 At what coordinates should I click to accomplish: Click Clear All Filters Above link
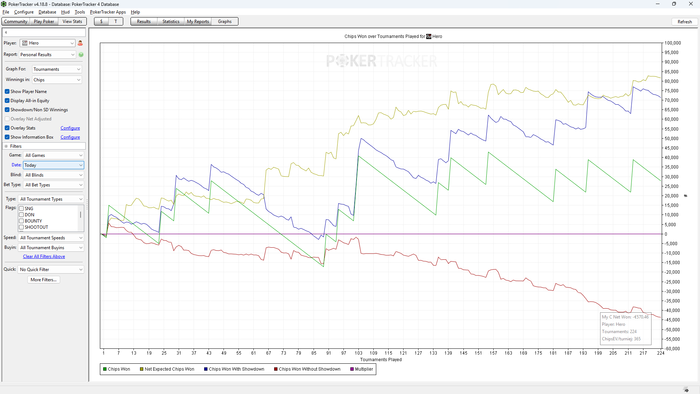click(x=44, y=257)
